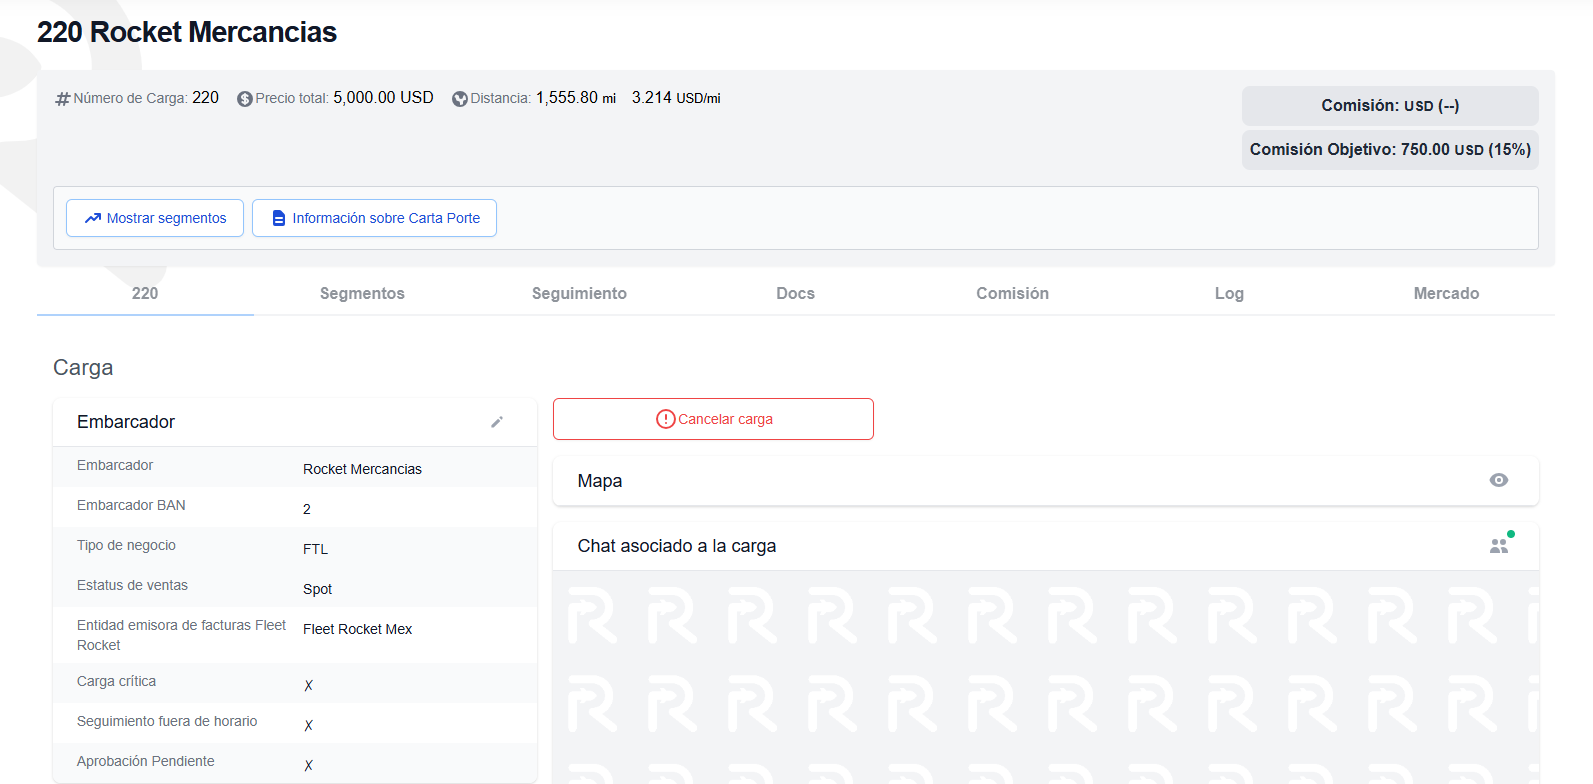Click the Embarcador BAN label

click(x=131, y=505)
